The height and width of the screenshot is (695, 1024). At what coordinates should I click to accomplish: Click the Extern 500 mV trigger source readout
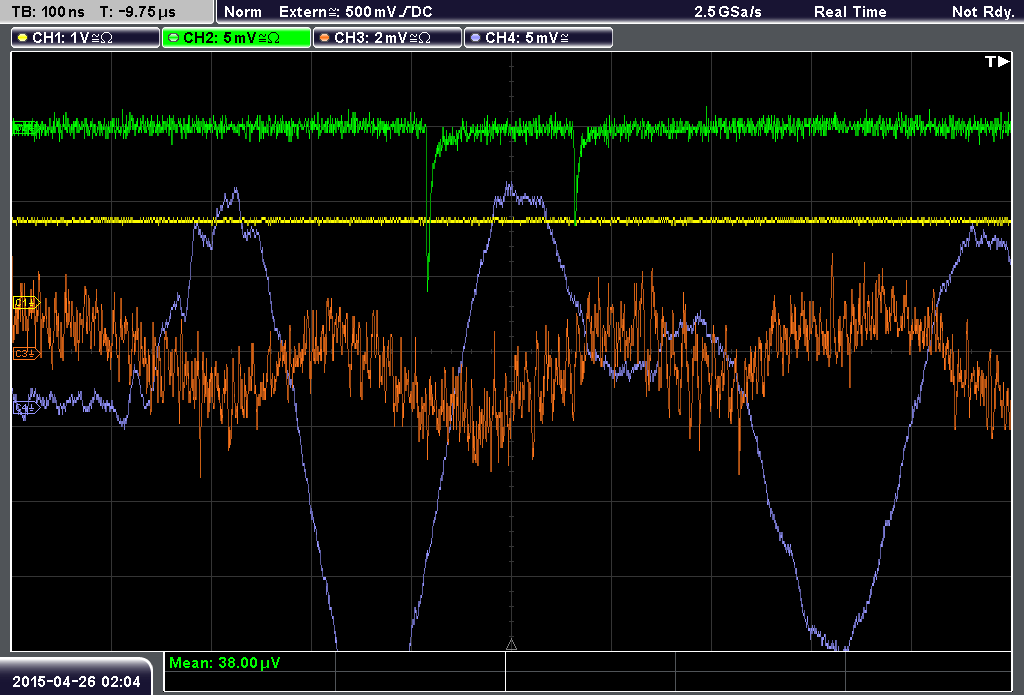(x=356, y=12)
